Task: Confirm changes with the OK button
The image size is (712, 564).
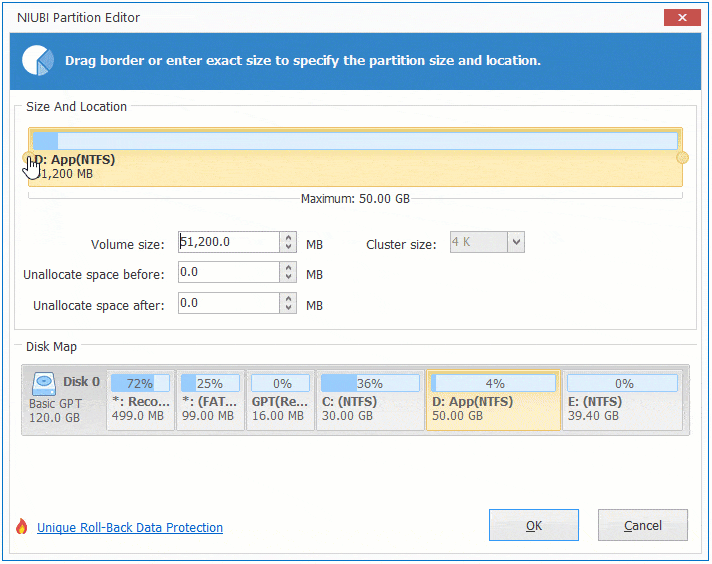Action: tap(533, 525)
